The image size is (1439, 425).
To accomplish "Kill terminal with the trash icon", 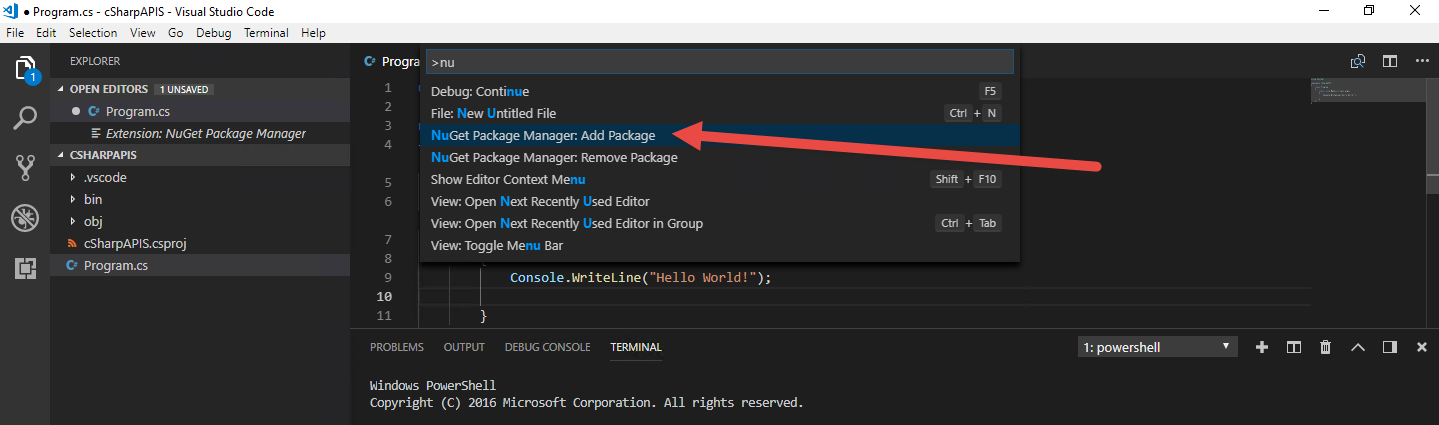I will (1326, 347).
